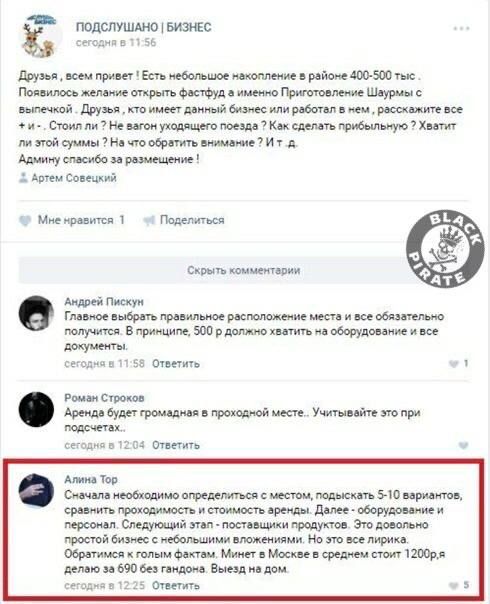Like Андрей Пискун's comment with the heart
The height and width of the screenshot is (604, 490).
(454, 363)
